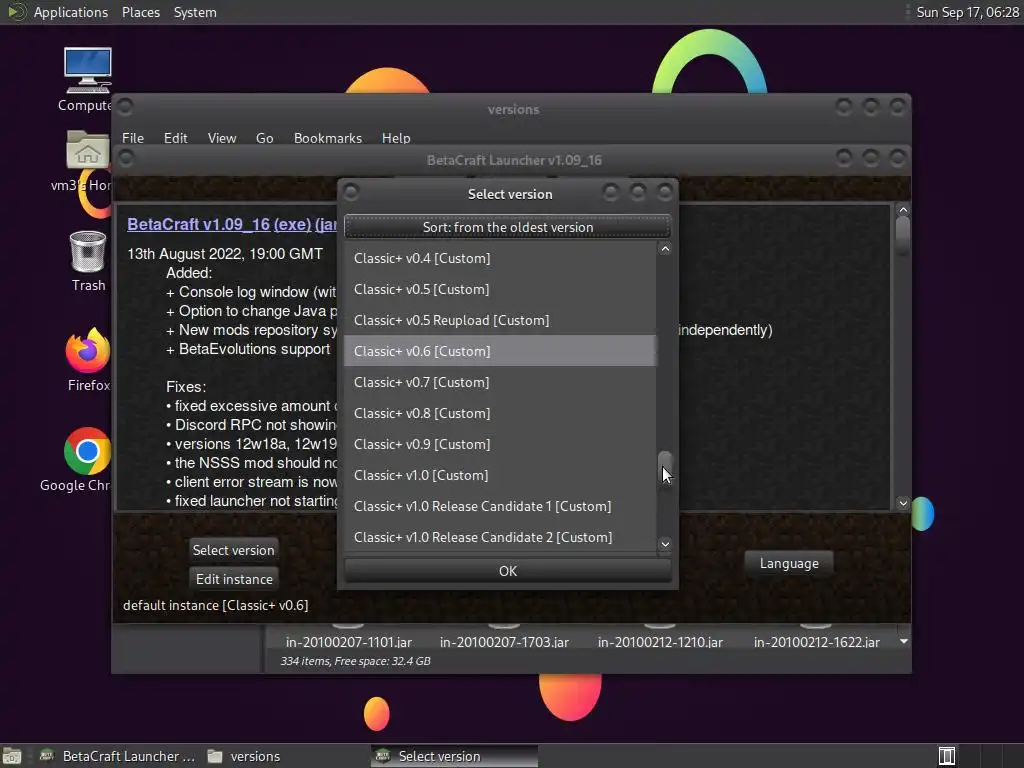
Task: Select Classic+ v0.8 [Custom]
Action: (x=500, y=413)
